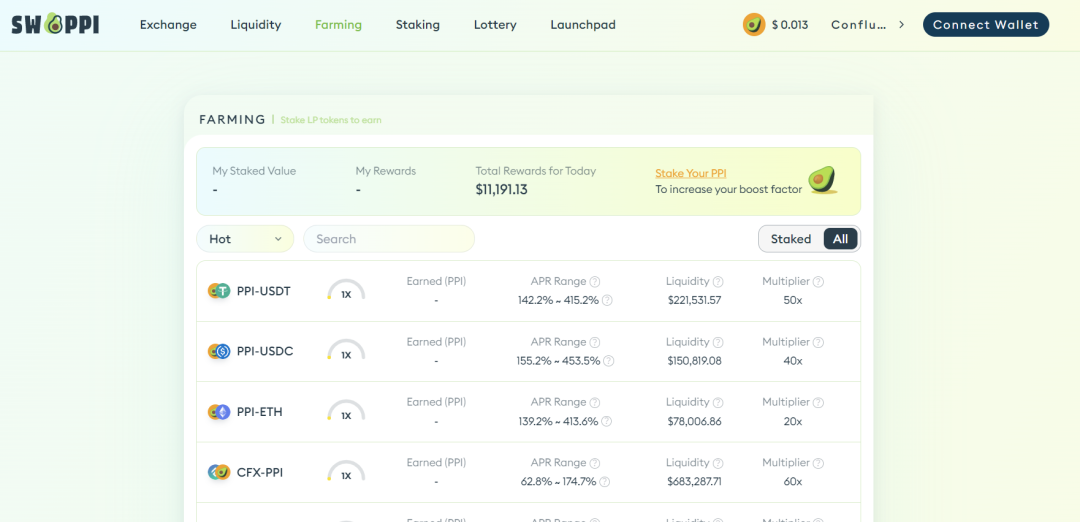The image size is (1080, 522).
Task: Click the PPI-ETH token pair icon
Action: click(219, 412)
